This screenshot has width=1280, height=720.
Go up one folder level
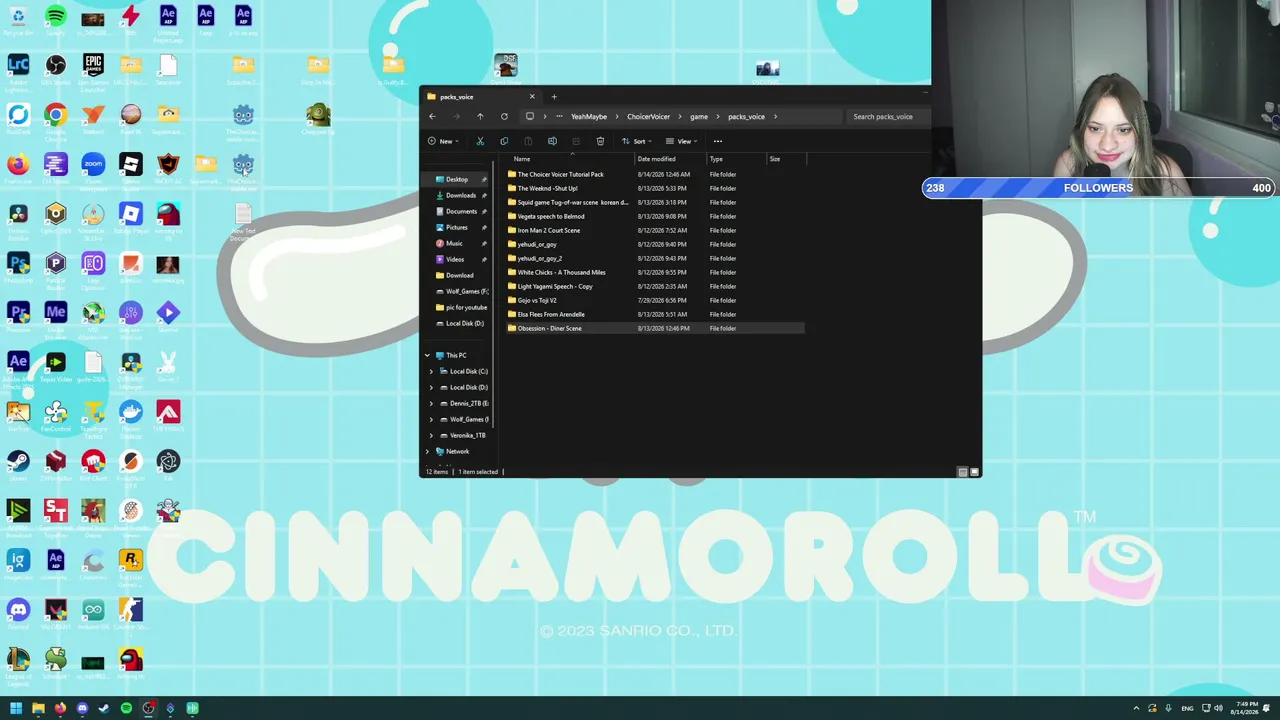(480, 117)
